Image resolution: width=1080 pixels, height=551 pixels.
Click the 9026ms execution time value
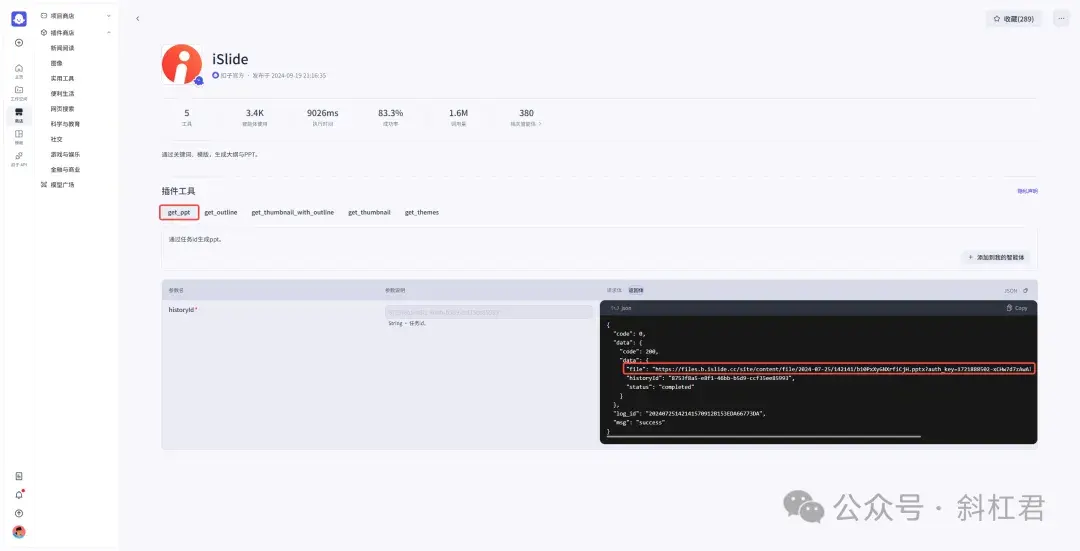click(x=322, y=113)
